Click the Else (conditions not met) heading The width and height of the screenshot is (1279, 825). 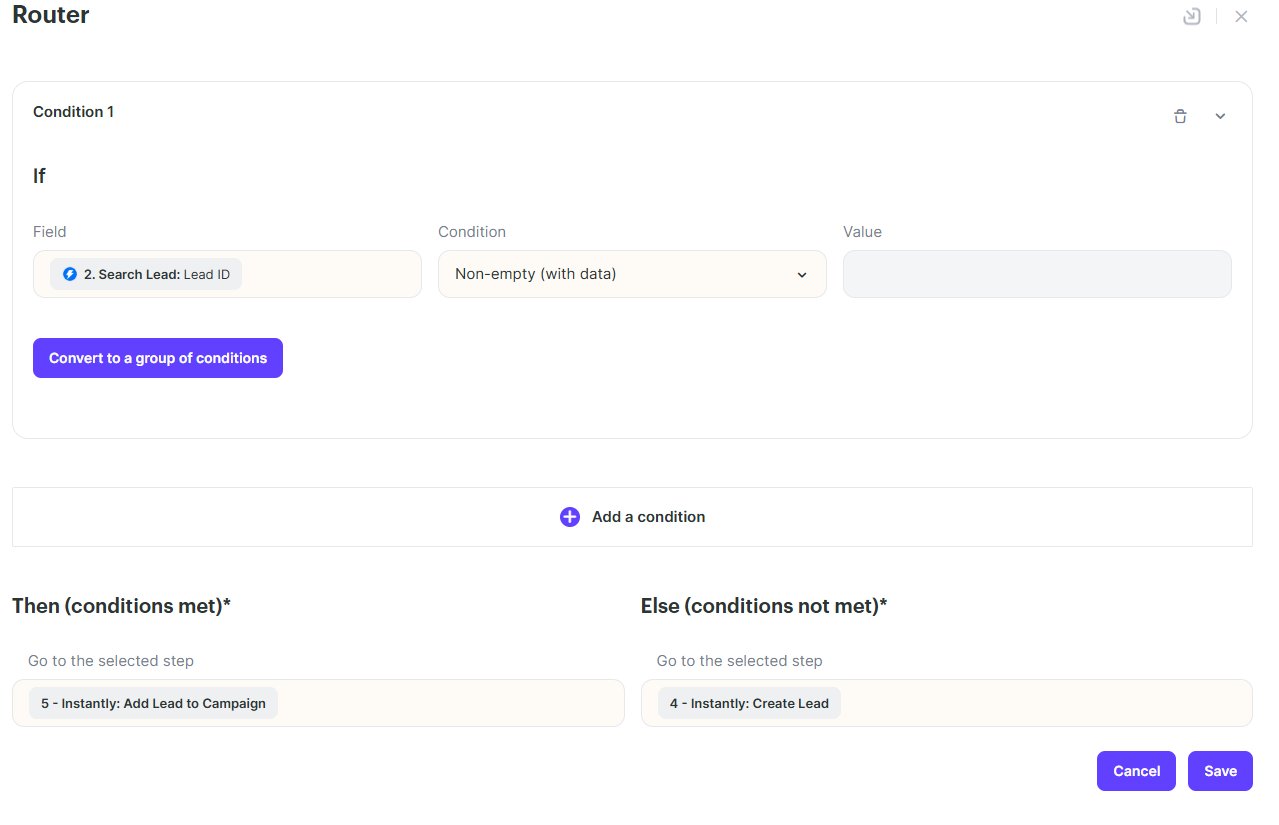point(764,606)
